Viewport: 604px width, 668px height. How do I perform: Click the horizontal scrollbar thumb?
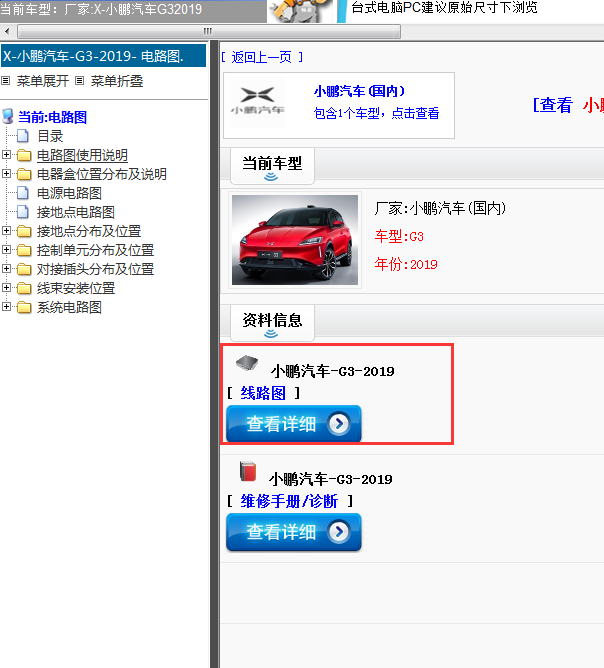click(209, 31)
